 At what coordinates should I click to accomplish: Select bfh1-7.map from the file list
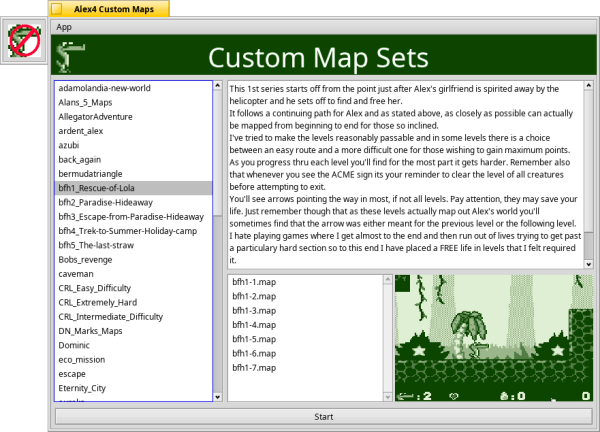click(254, 368)
